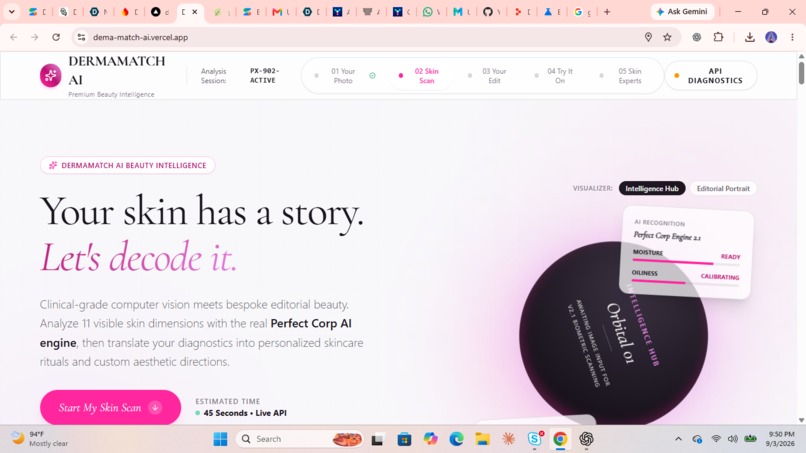Open a new browser tab with plus

tap(607, 12)
